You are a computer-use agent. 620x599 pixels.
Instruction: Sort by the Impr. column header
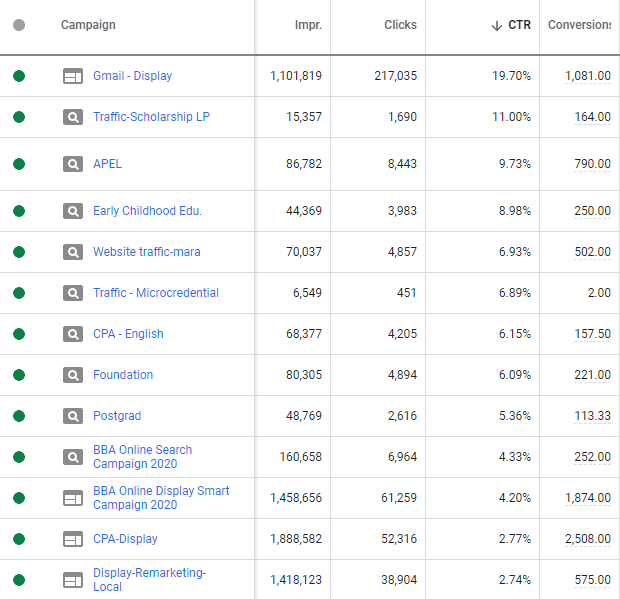(x=308, y=25)
